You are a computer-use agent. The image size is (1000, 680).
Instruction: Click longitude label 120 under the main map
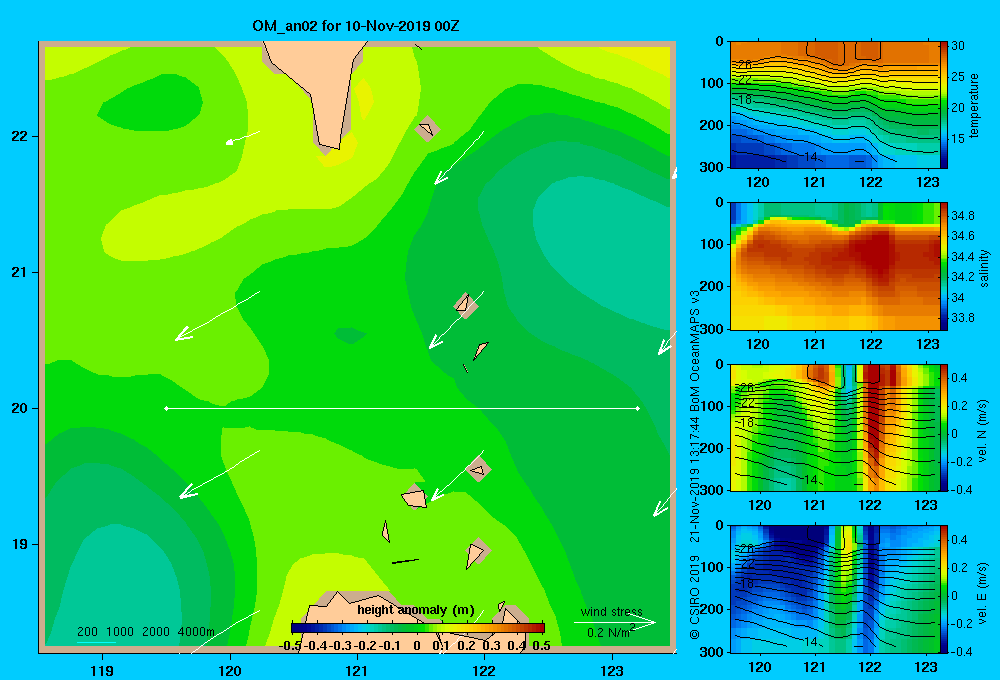(x=230, y=670)
